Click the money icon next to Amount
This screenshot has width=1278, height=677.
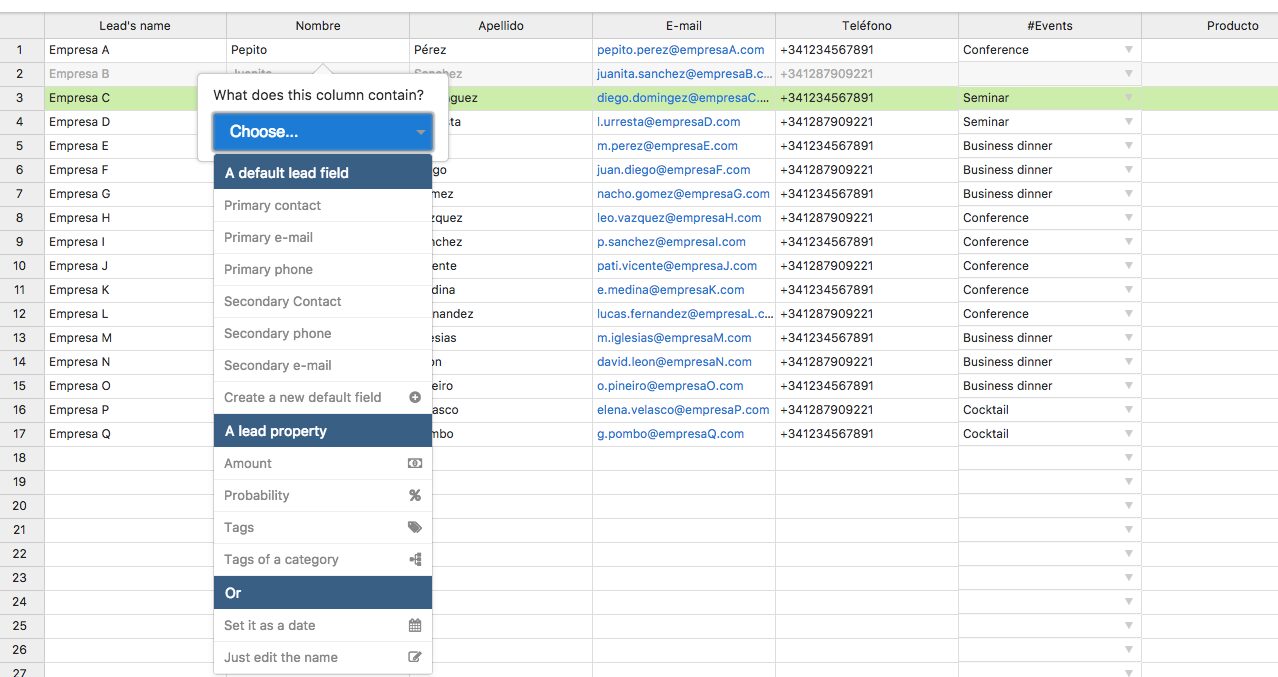tap(415, 463)
